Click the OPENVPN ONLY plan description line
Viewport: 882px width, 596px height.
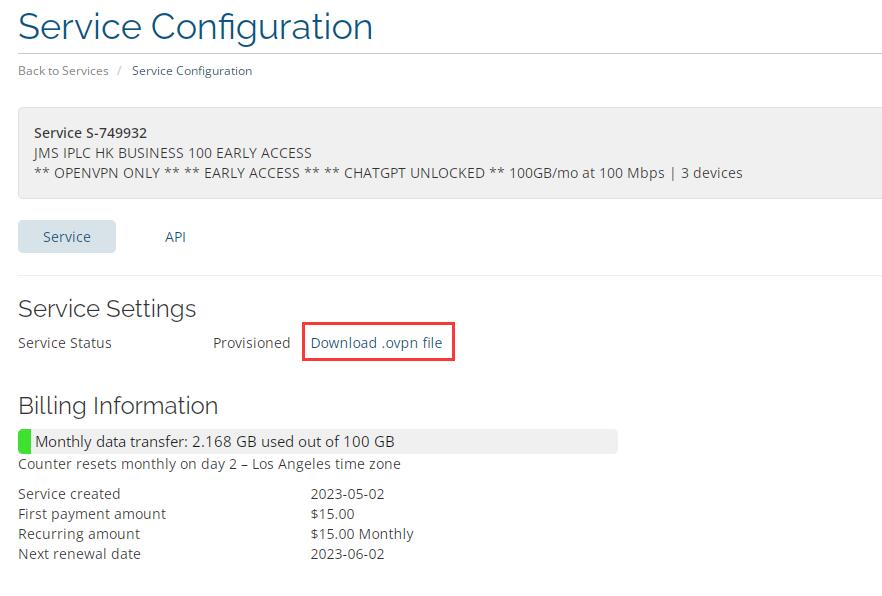coord(388,173)
